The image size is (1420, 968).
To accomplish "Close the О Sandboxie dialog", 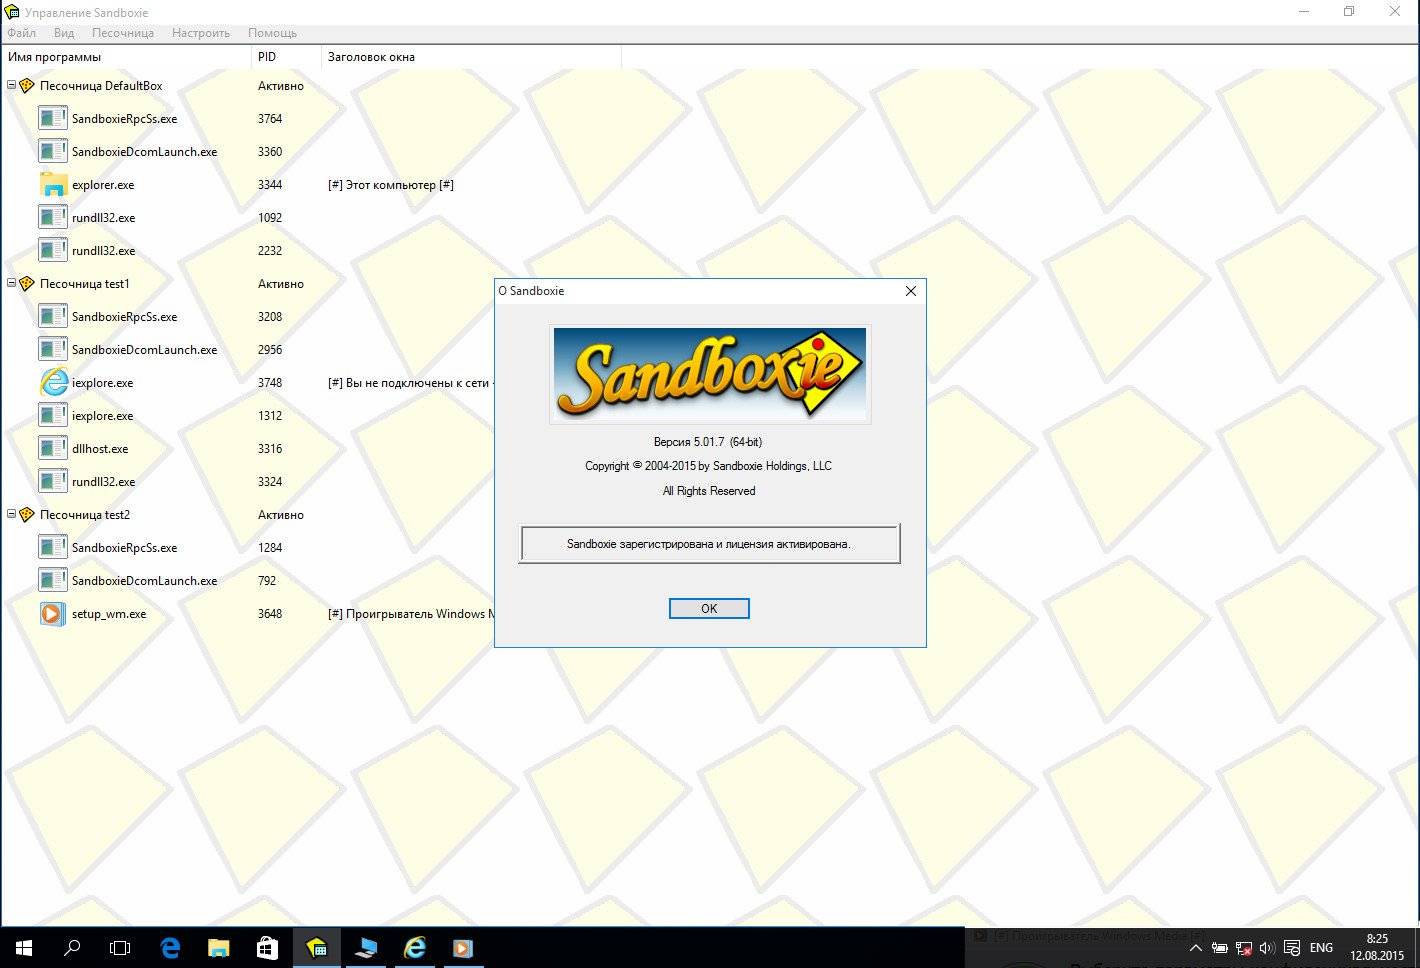I will (x=910, y=291).
